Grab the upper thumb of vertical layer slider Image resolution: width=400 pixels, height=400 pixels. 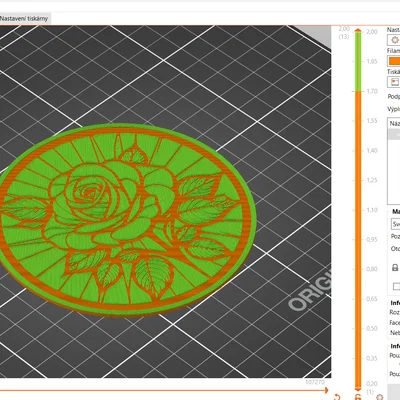(358, 31)
